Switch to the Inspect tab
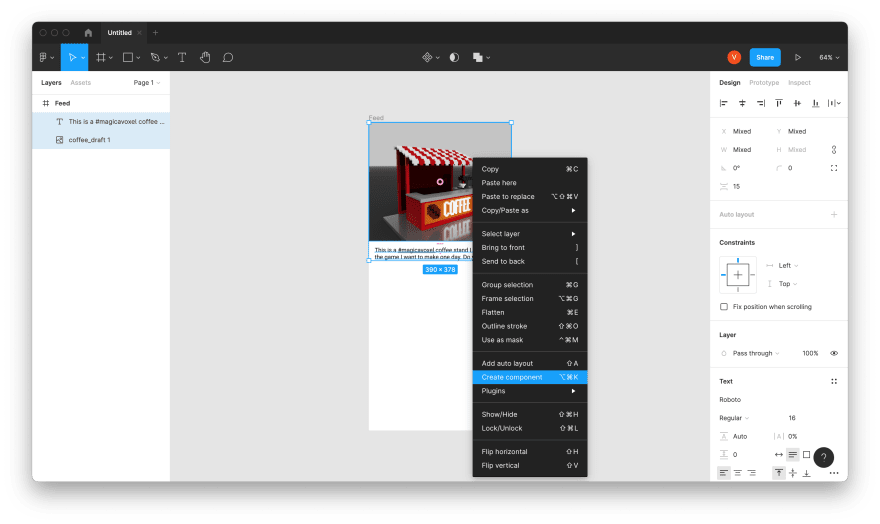Viewport: 880px width, 524px height. point(799,82)
